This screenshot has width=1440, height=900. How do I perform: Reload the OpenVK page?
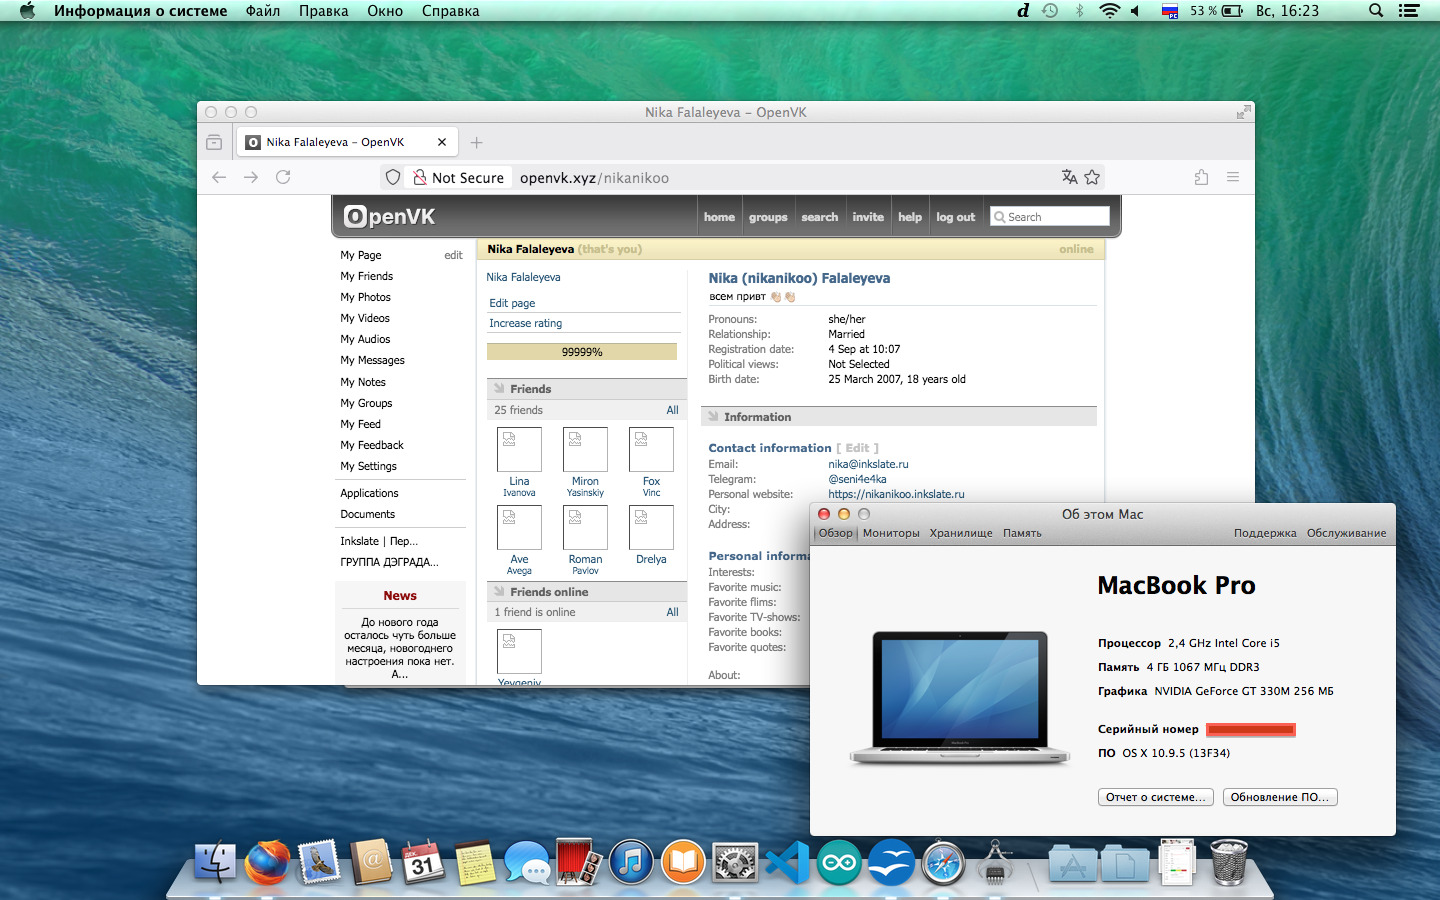point(283,177)
